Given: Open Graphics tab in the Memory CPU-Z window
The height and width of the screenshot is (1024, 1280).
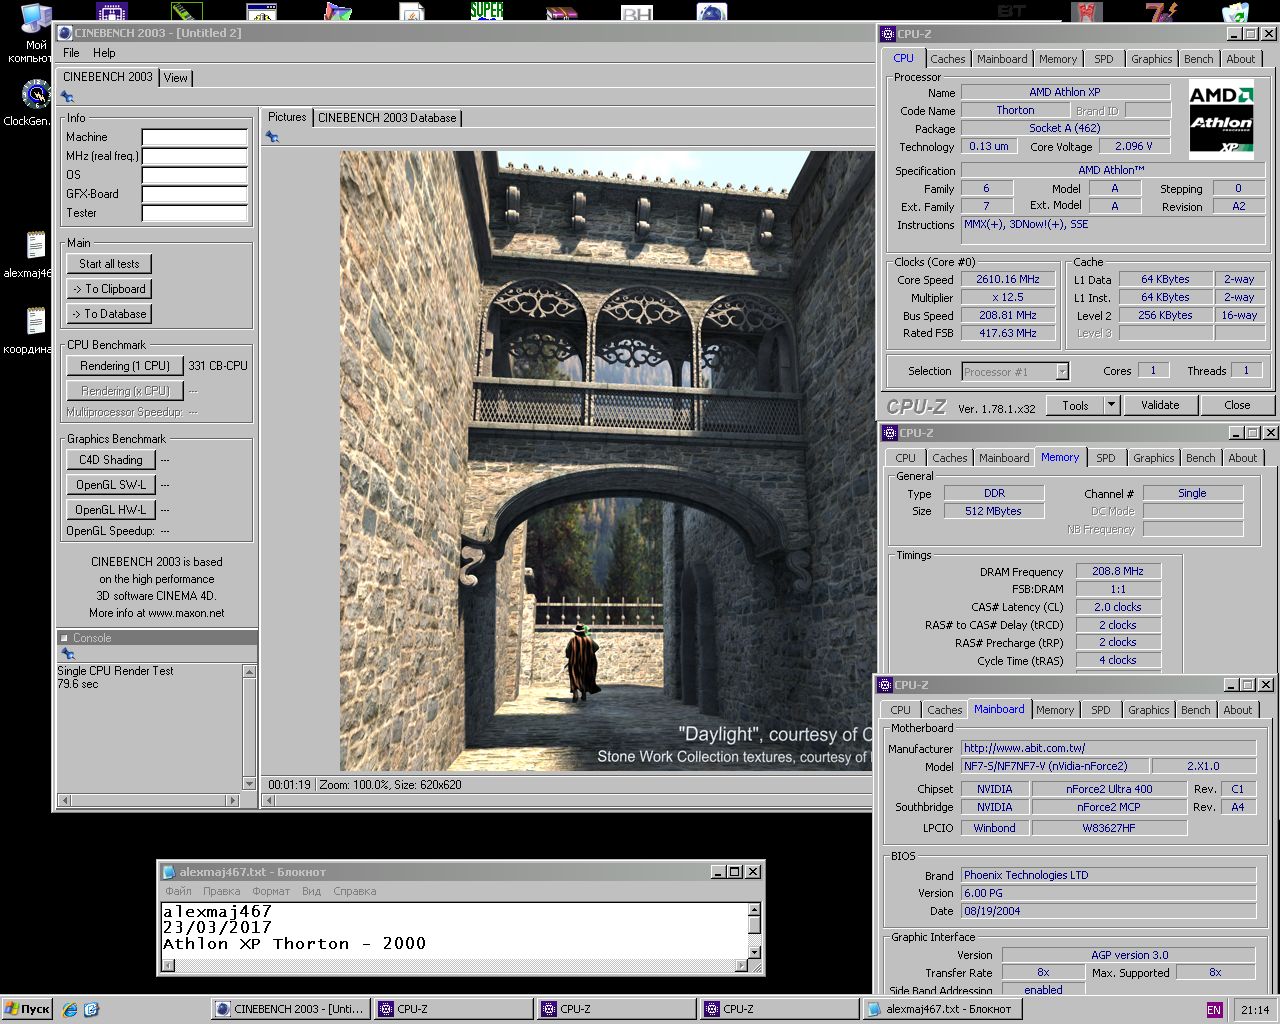Looking at the screenshot, I should tap(1153, 458).
